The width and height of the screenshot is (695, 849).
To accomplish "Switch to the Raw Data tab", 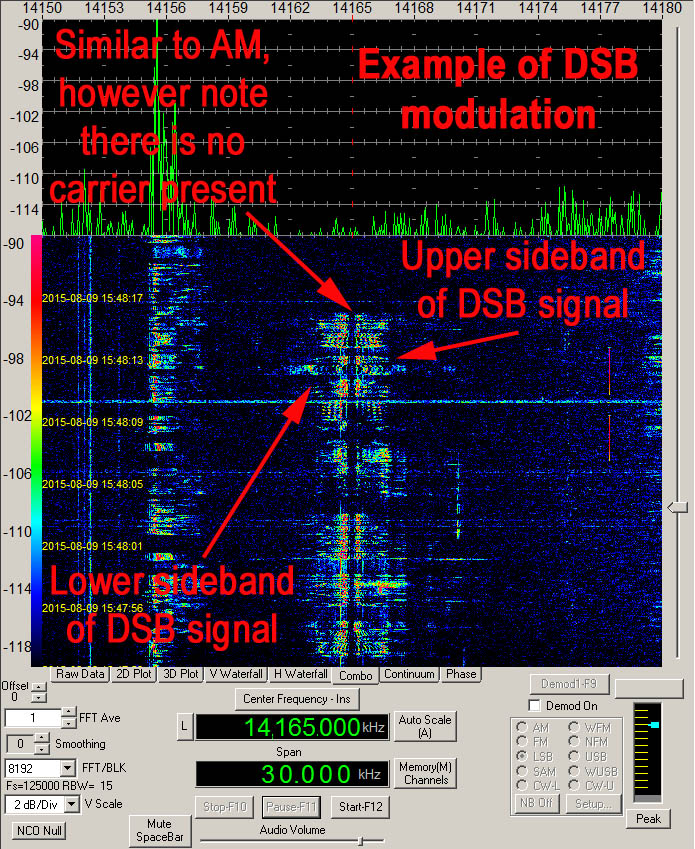I will 80,674.
